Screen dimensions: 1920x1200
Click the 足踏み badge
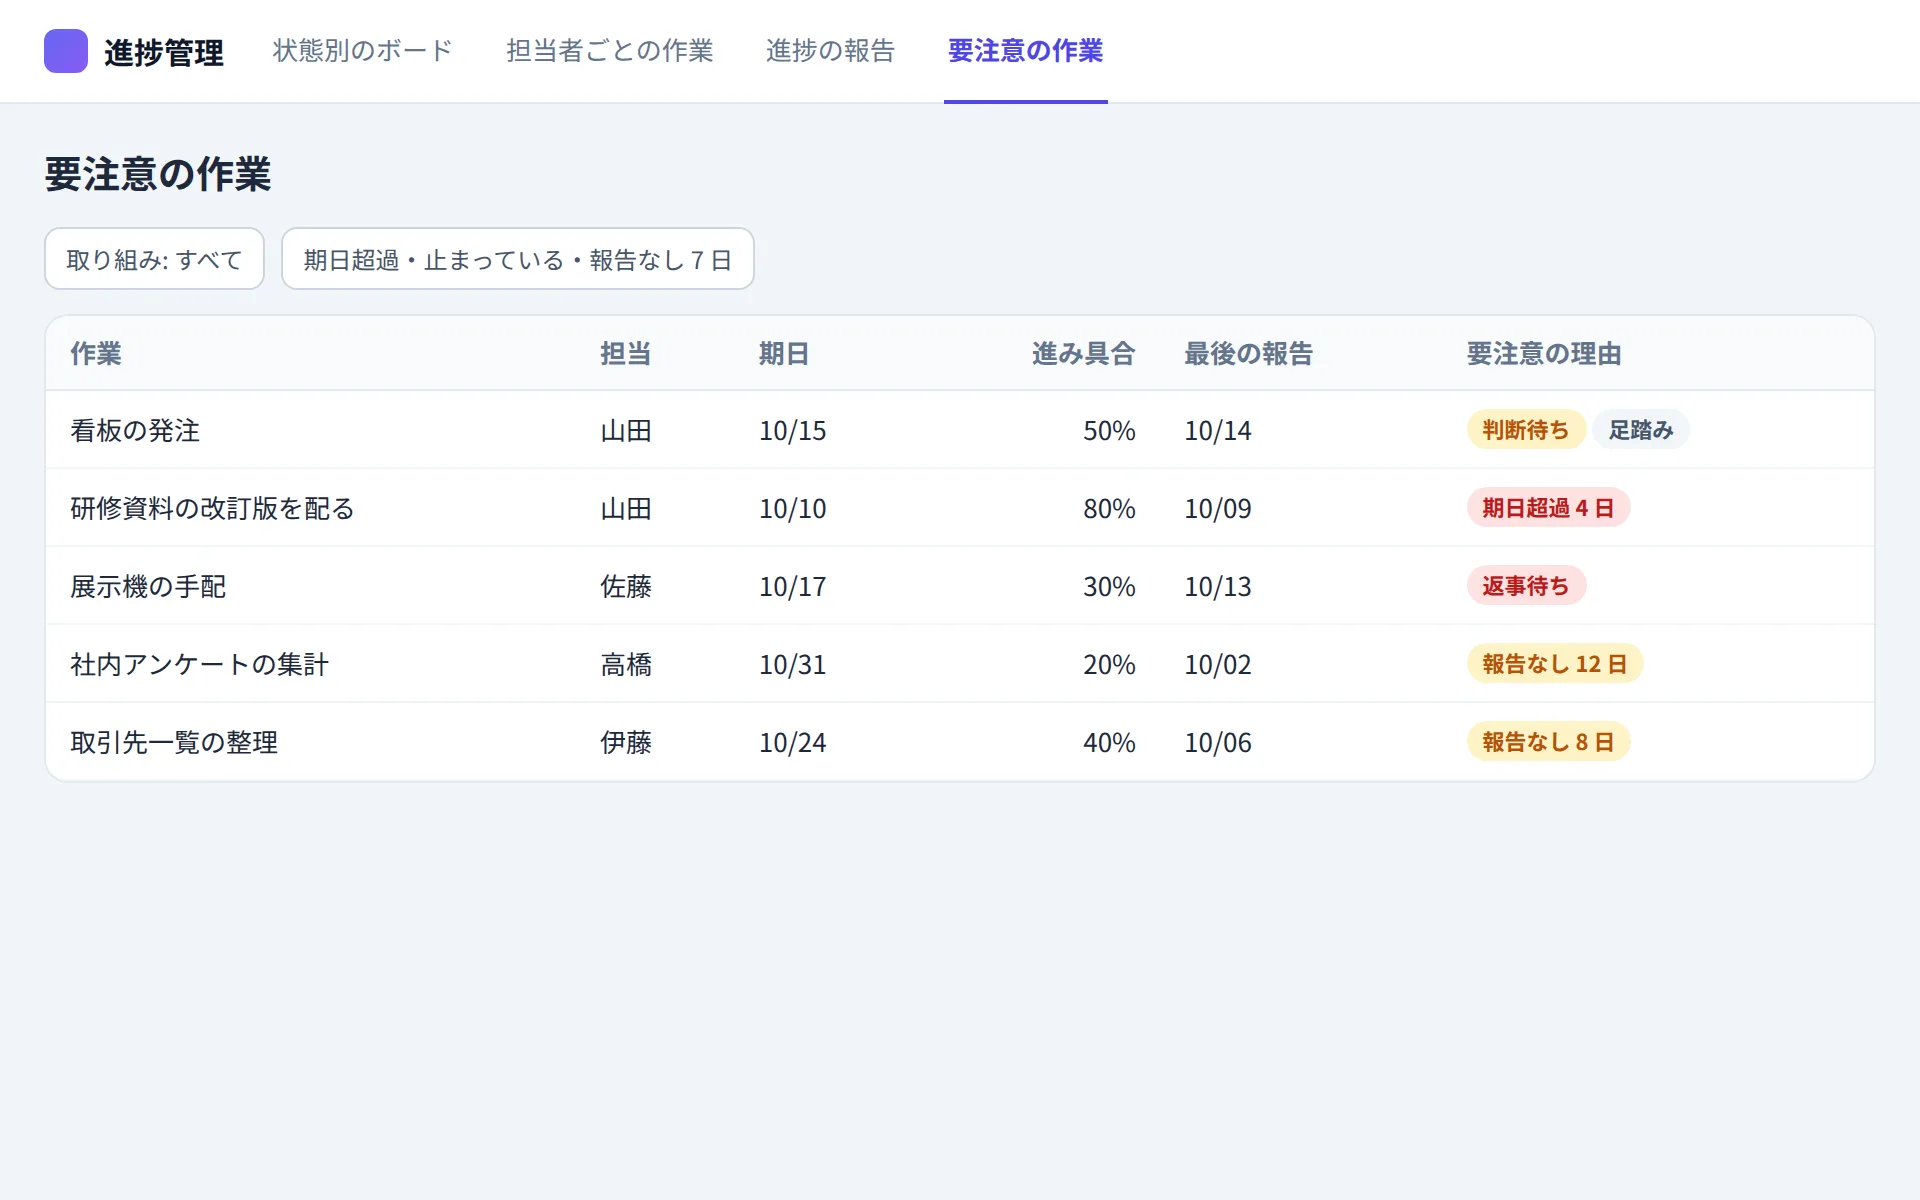tap(1641, 430)
